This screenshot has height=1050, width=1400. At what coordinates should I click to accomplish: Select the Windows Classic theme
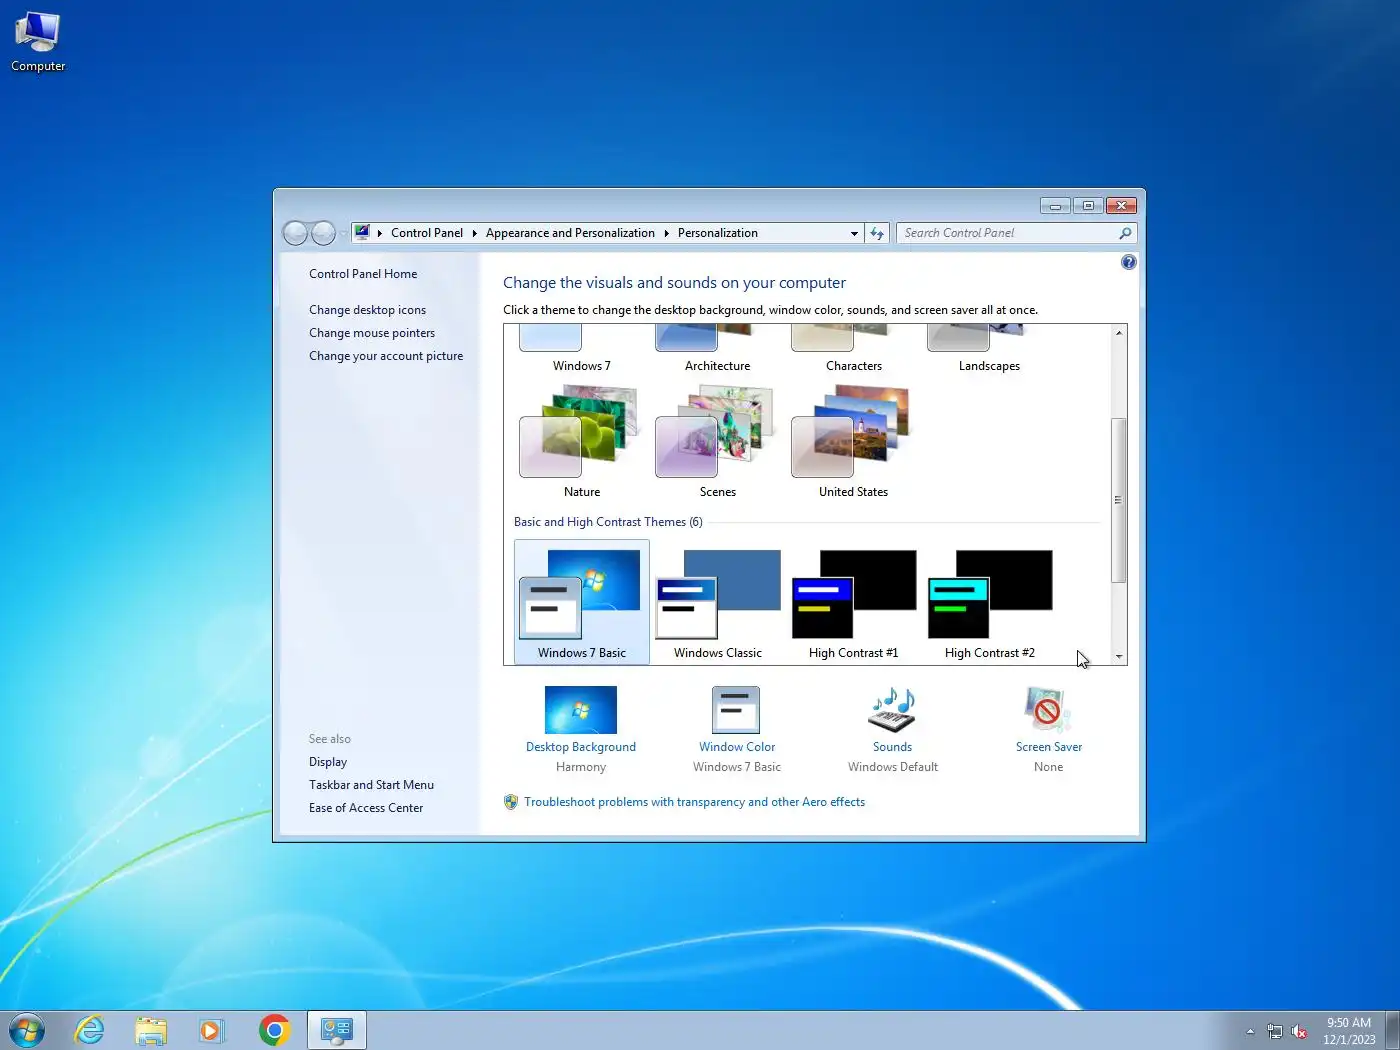click(718, 602)
